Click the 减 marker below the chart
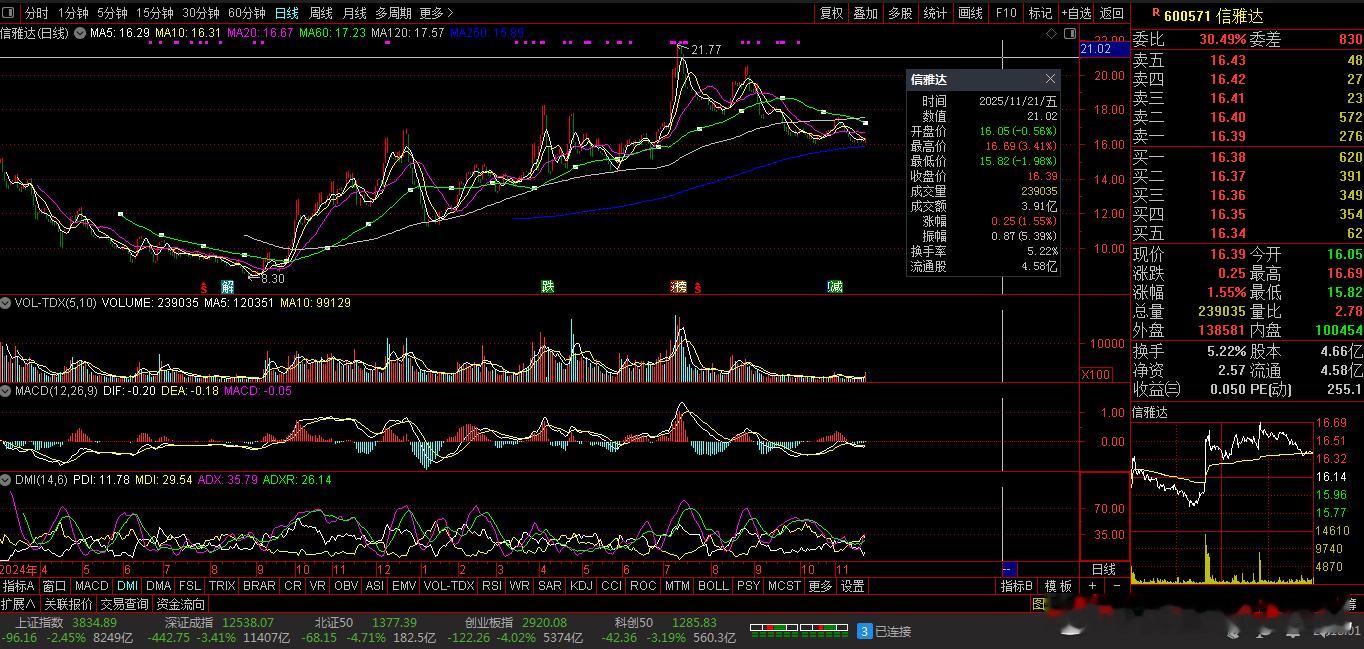1364x649 pixels. coord(834,287)
